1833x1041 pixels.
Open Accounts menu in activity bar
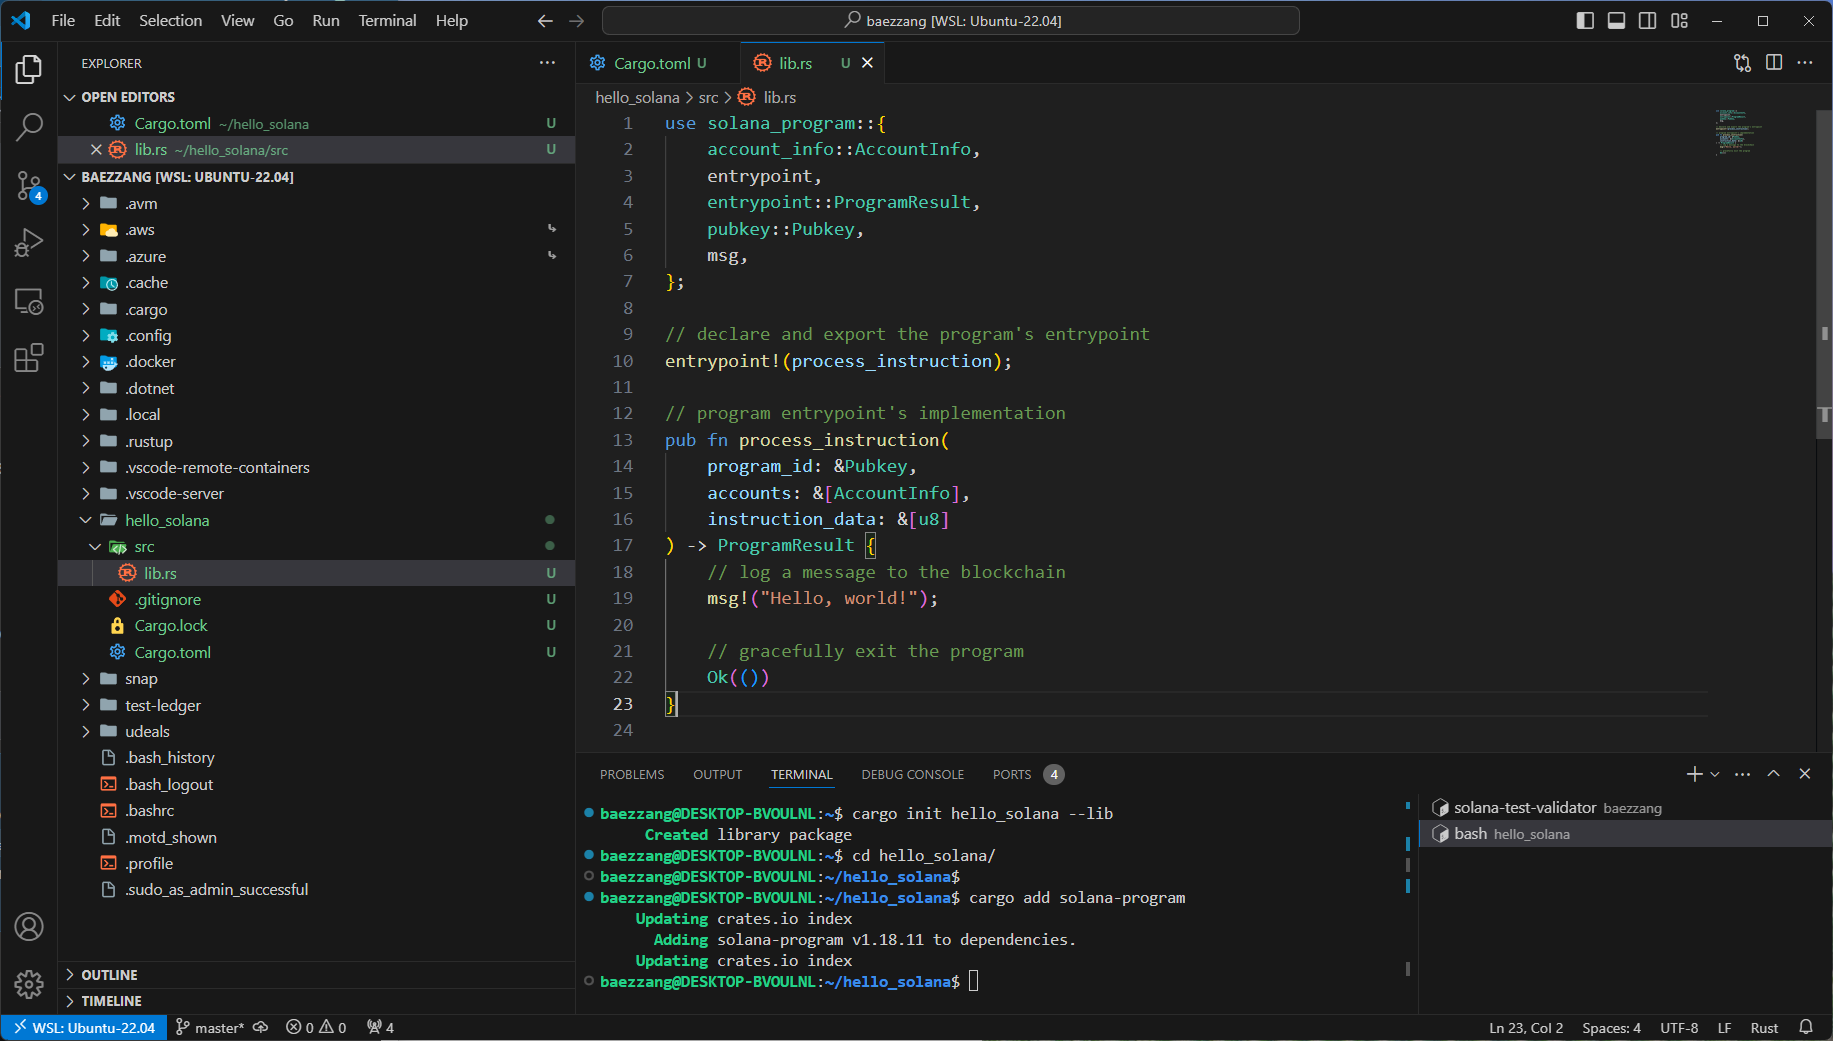pos(29,927)
